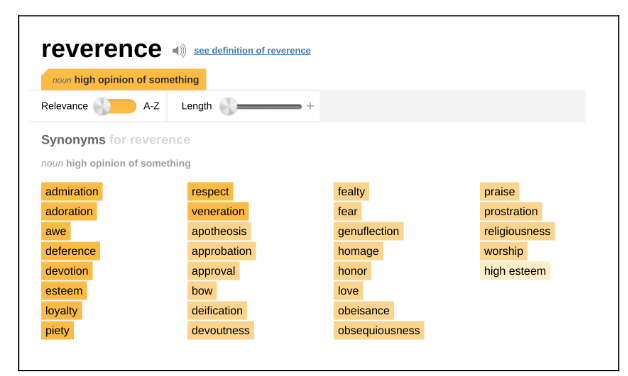Click the word awe
Viewport: 628px width, 376px height.
point(56,231)
